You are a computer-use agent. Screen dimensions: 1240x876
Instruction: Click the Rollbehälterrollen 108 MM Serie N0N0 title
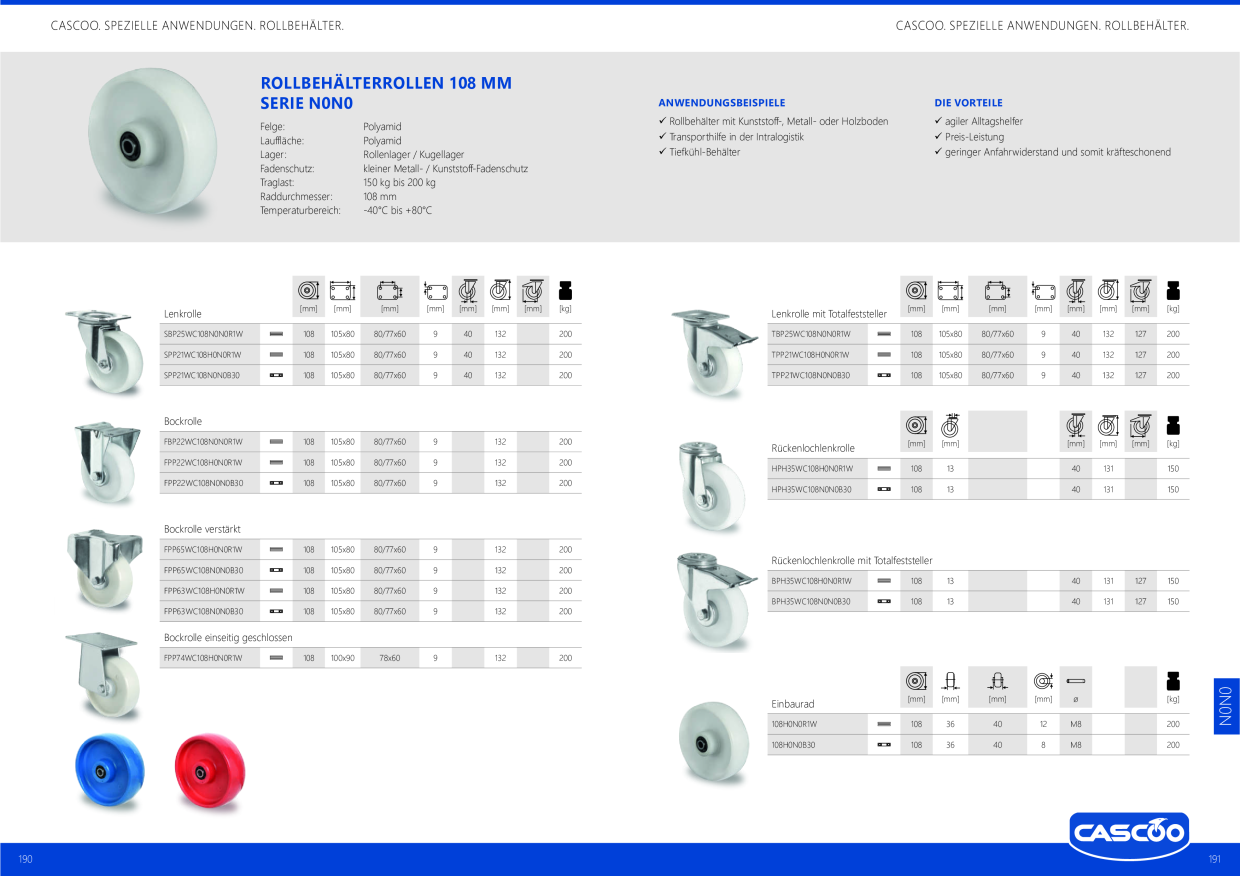tap(386, 93)
